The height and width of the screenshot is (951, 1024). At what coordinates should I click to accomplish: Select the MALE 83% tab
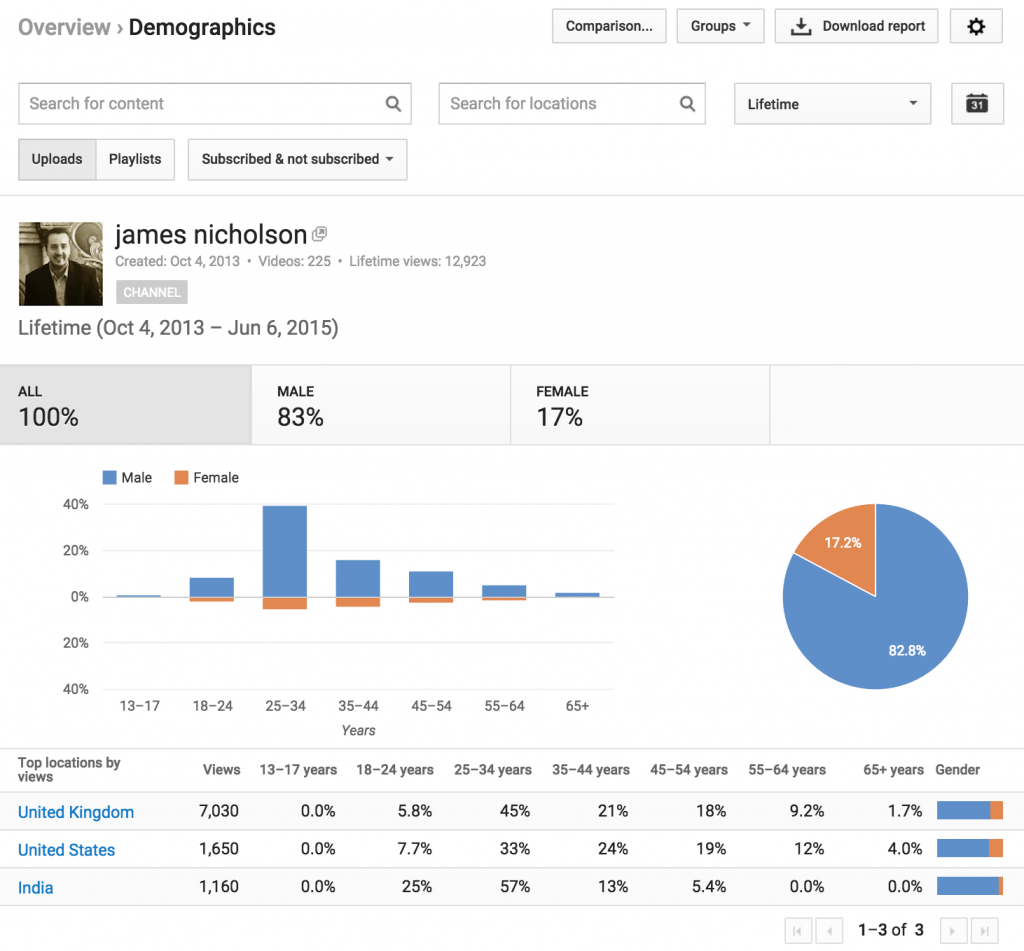point(380,405)
